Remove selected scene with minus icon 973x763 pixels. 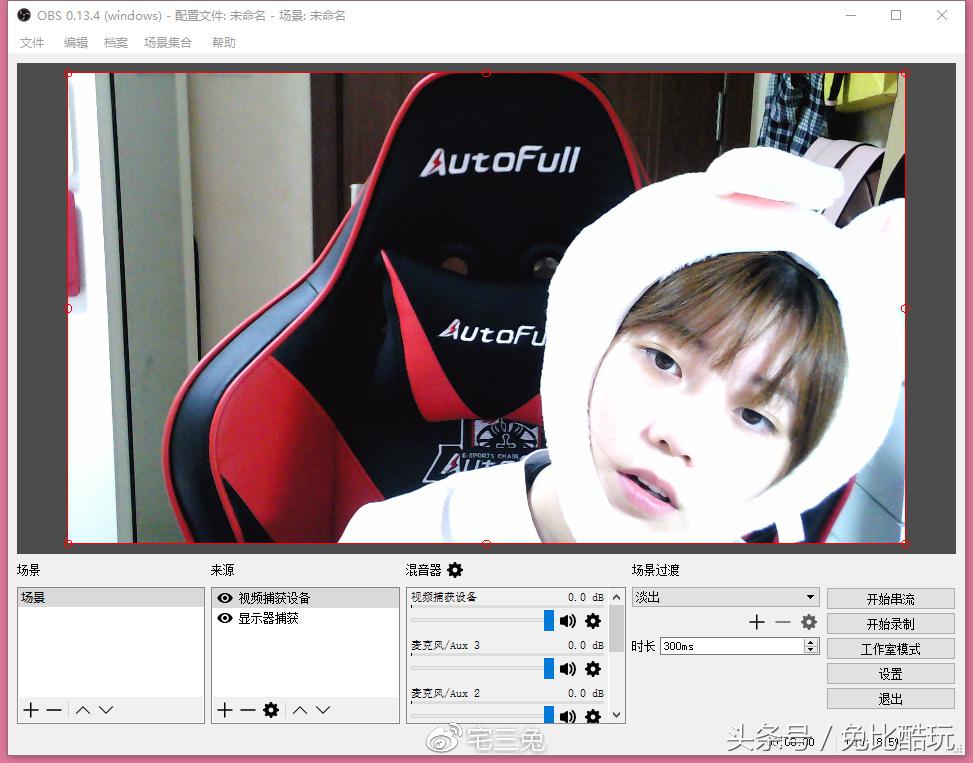pos(54,710)
